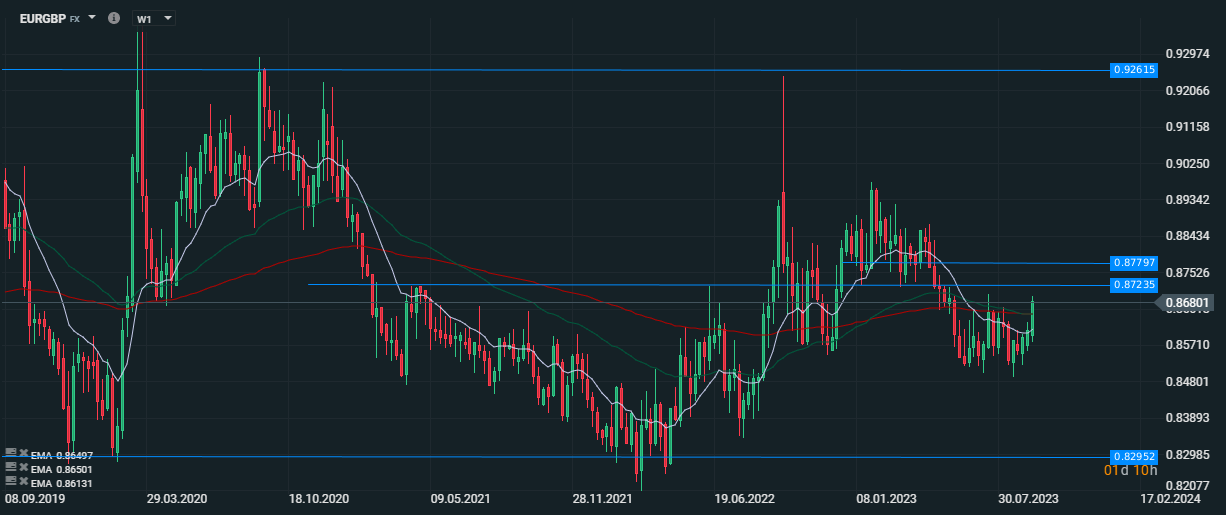Open settings for EMA 0.86497 indicator
Image resolution: width=1226 pixels, height=515 pixels.
pos(11,452)
